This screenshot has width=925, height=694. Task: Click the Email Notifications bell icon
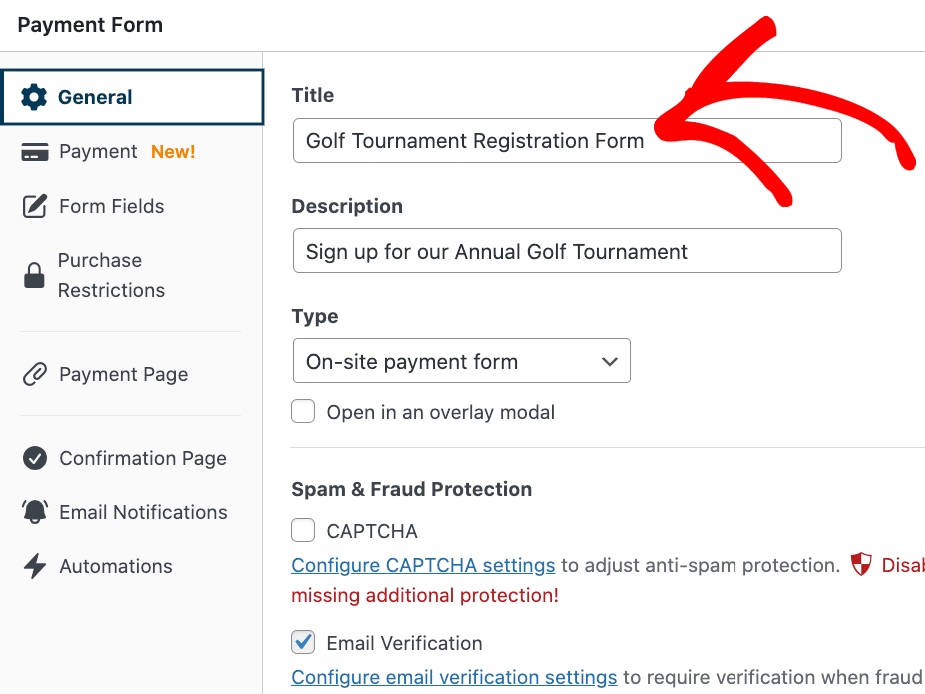pyautogui.click(x=35, y=512)
